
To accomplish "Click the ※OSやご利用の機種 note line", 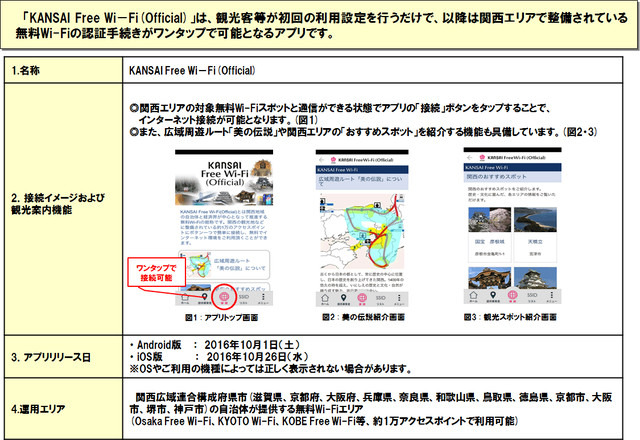I will 270,369.
